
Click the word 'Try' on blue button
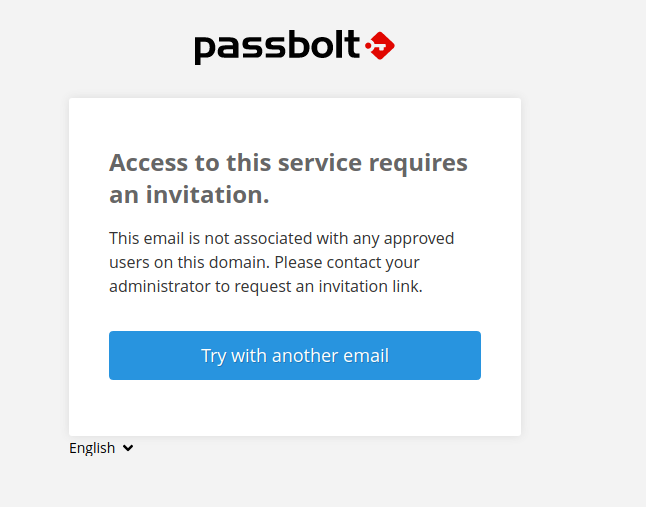[x=213, y=355]
